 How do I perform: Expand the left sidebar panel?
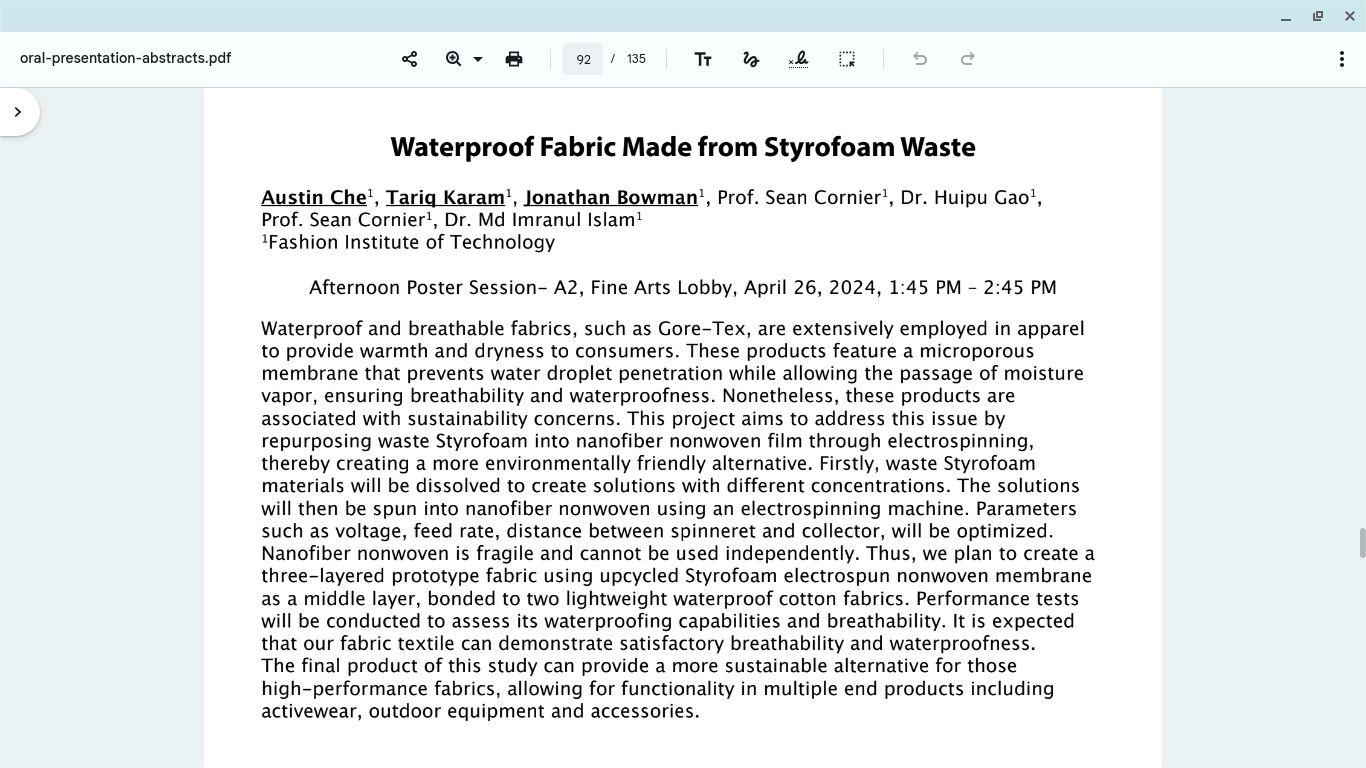18,112
